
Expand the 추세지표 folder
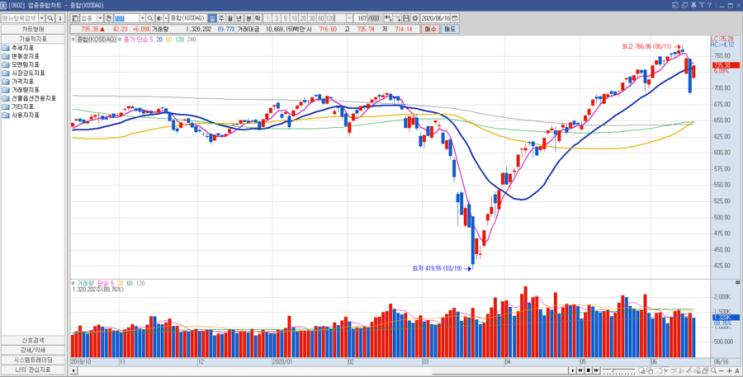[x=18, y=48]
